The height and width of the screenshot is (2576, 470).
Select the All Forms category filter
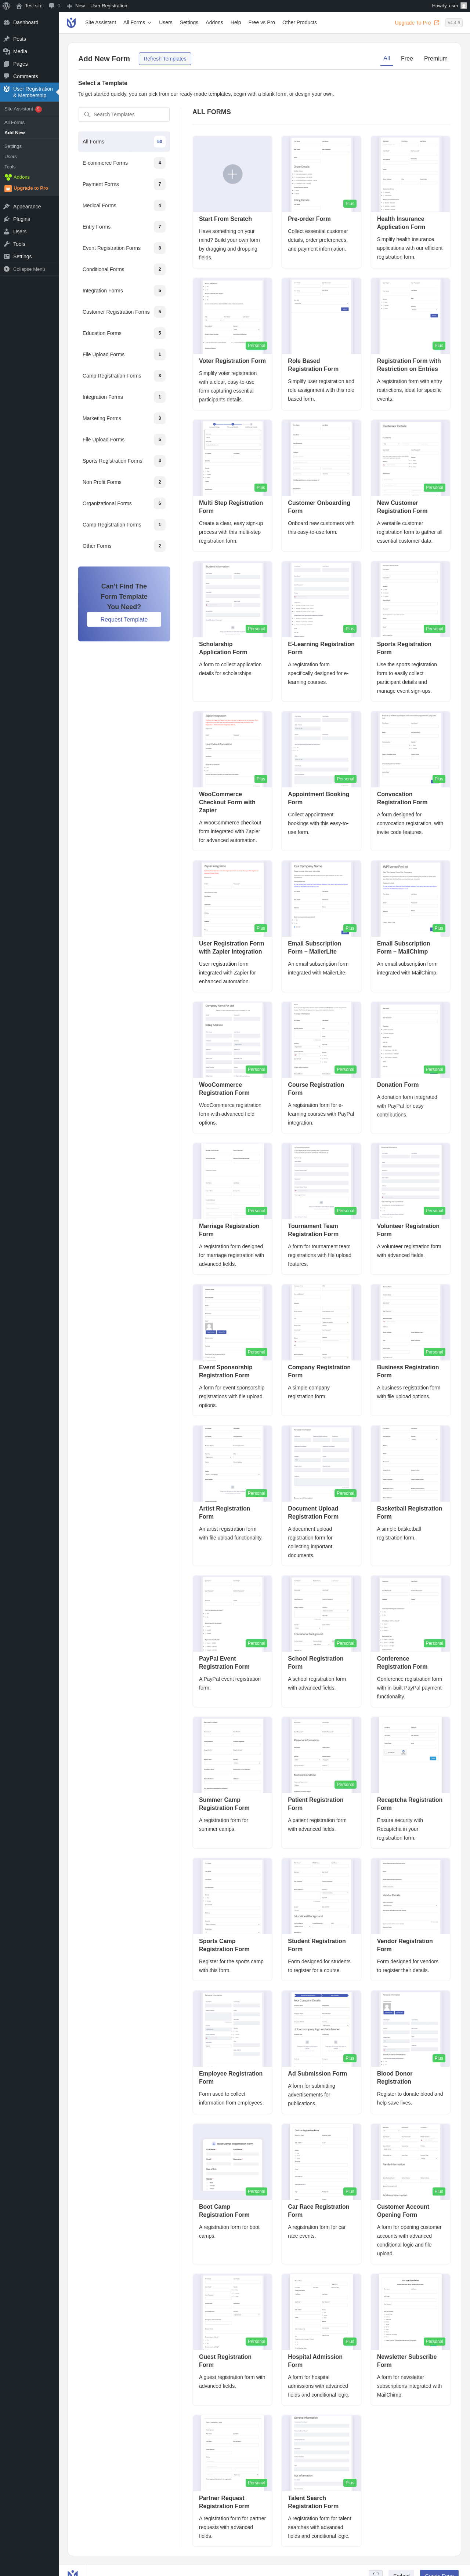coord(124,142)
